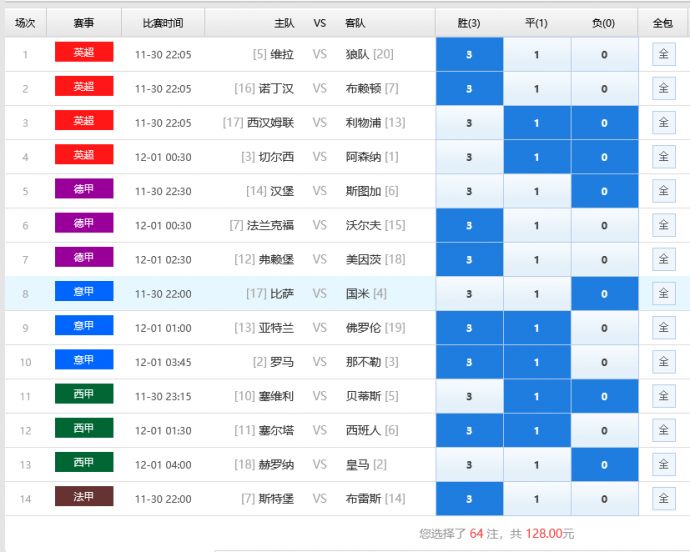Click 全 button for match 1
The width and height of the screenshot is (690, 552).
pyautogui.click(x=663, y=54)
